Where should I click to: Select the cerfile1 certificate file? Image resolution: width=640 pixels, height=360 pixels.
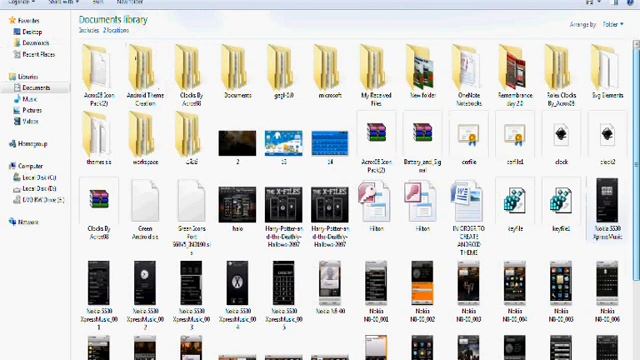pos(515,139)
